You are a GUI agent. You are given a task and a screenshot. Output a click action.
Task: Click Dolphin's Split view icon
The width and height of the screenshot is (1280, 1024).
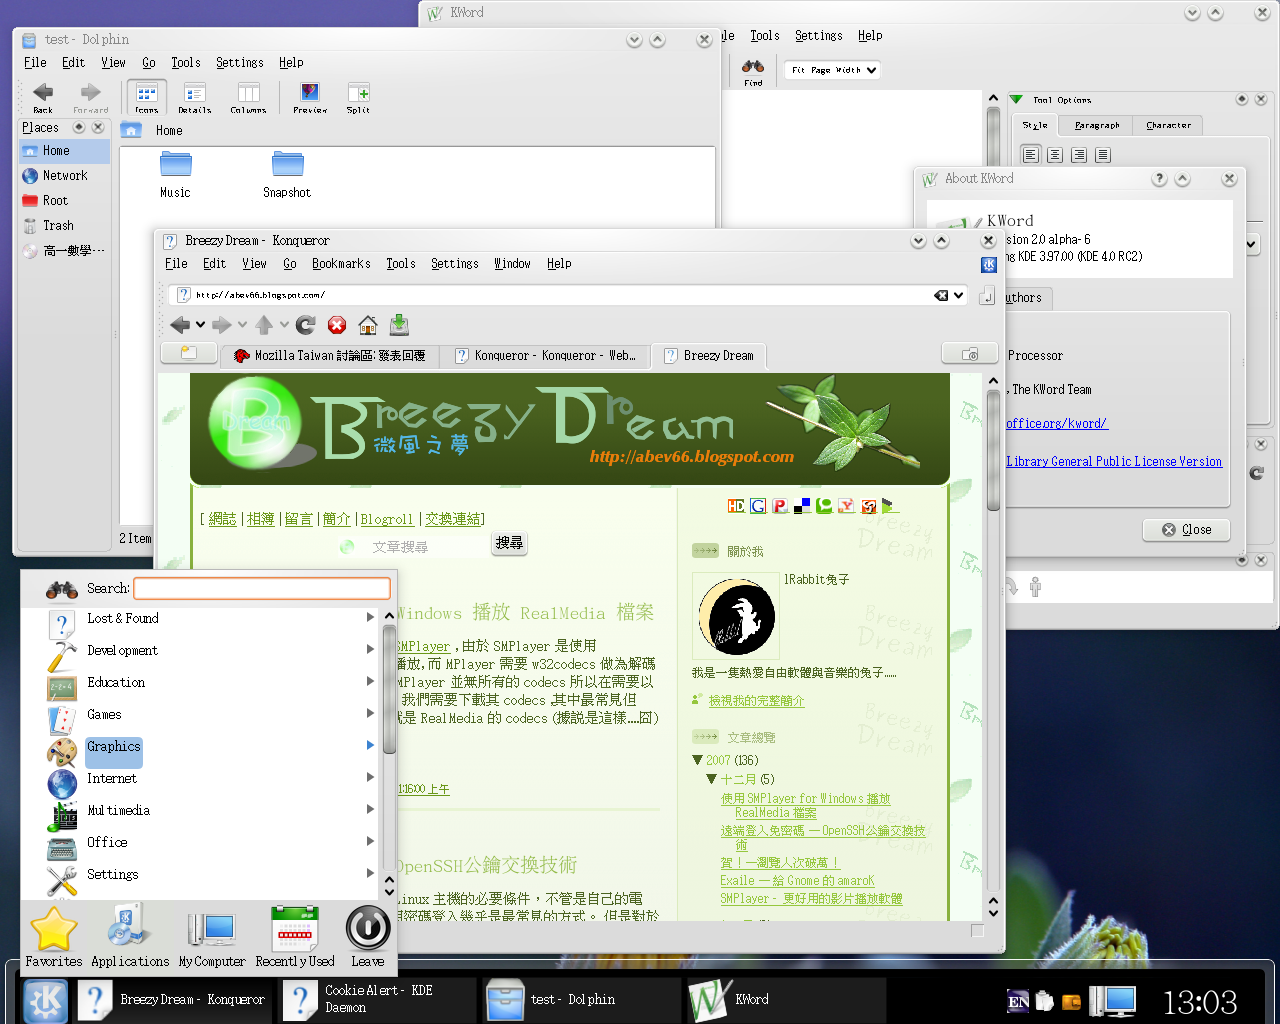point(358,97)
